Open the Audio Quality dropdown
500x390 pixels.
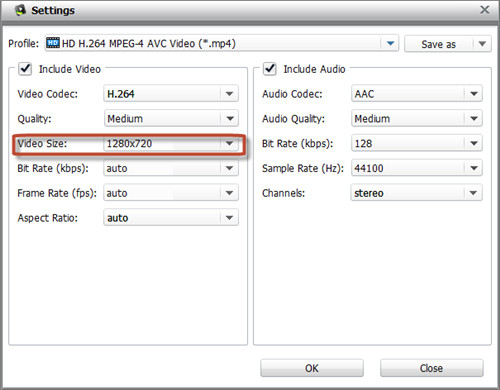[x=417, y=118]
